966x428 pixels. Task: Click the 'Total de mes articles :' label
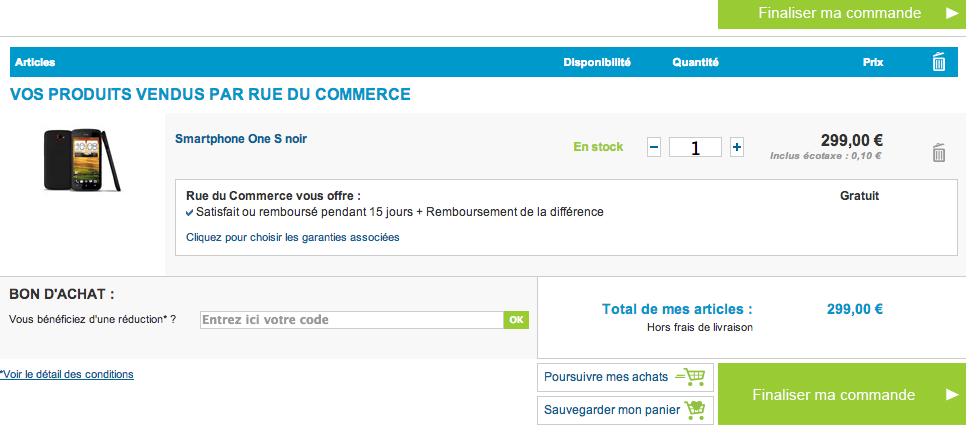click(x=677, y=309)
